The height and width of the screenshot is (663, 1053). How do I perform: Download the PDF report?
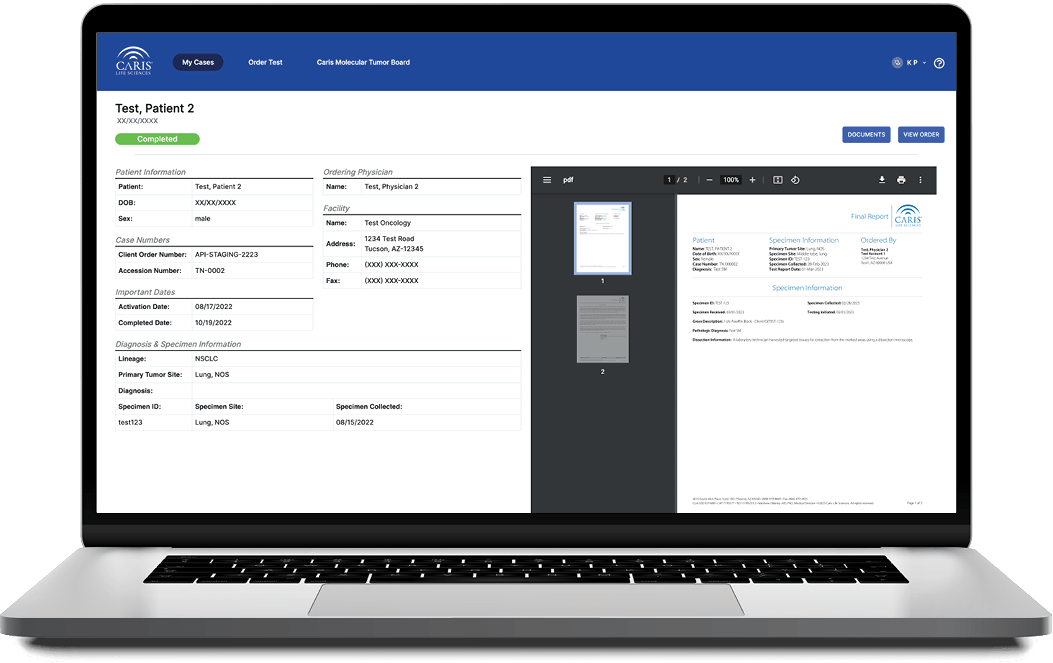(x=882, y=180)
